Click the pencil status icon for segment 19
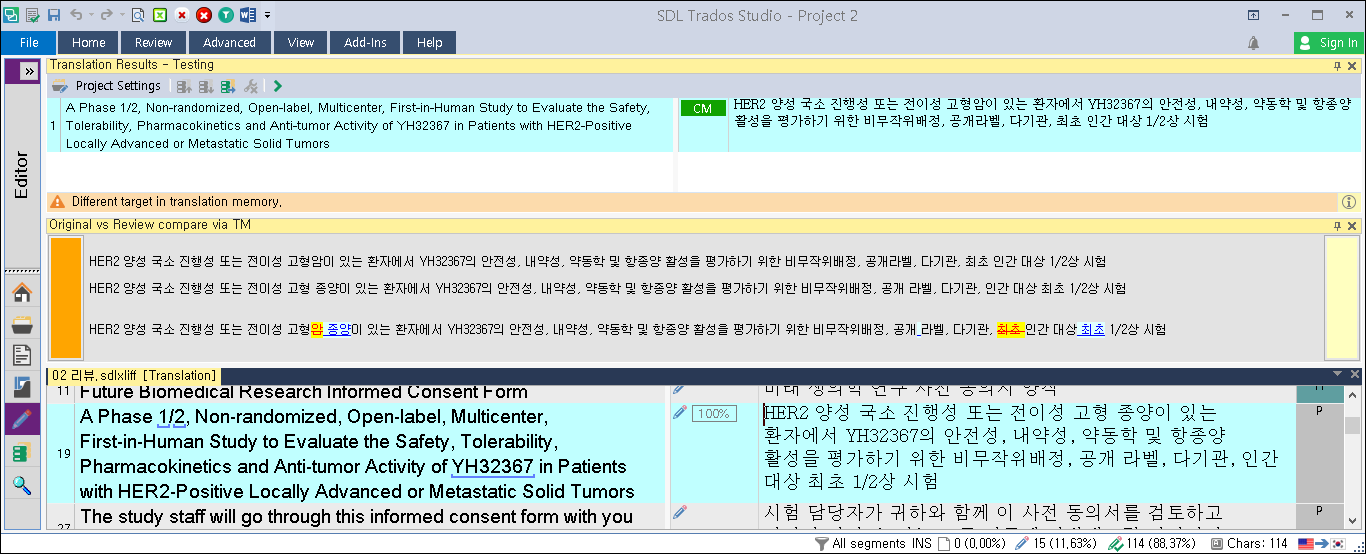1366x554 pixels. pyautogui.click(x=680, y=412)
